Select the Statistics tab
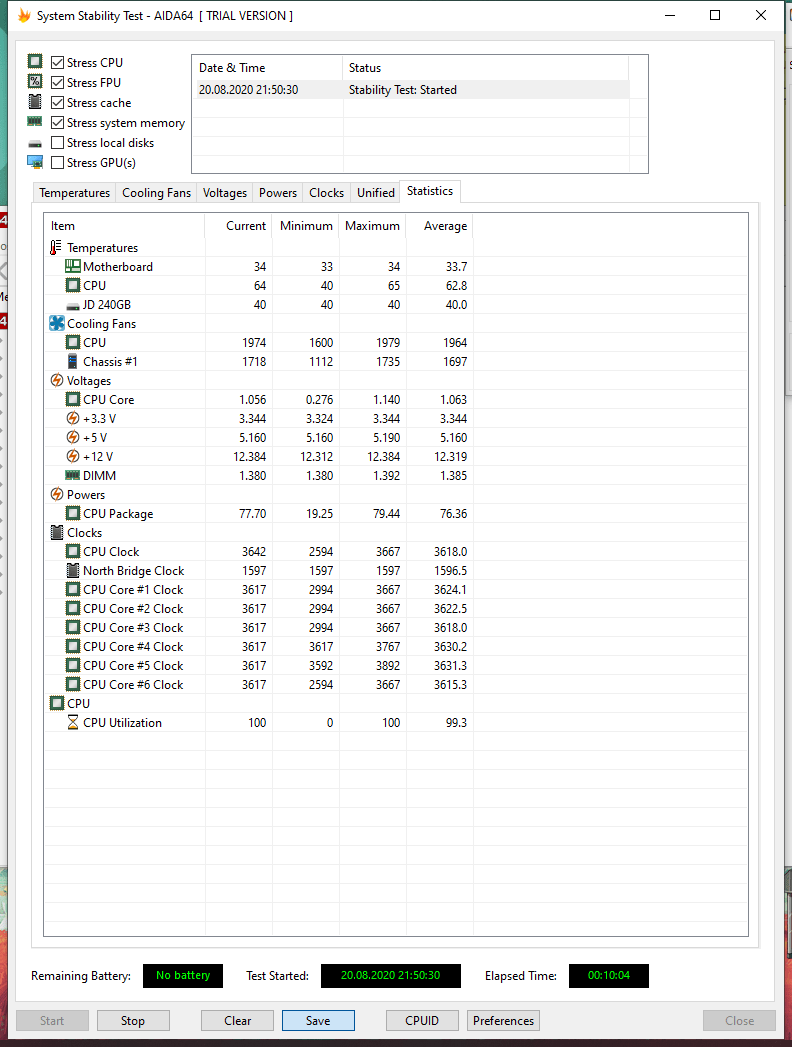 tap(430, 191)
